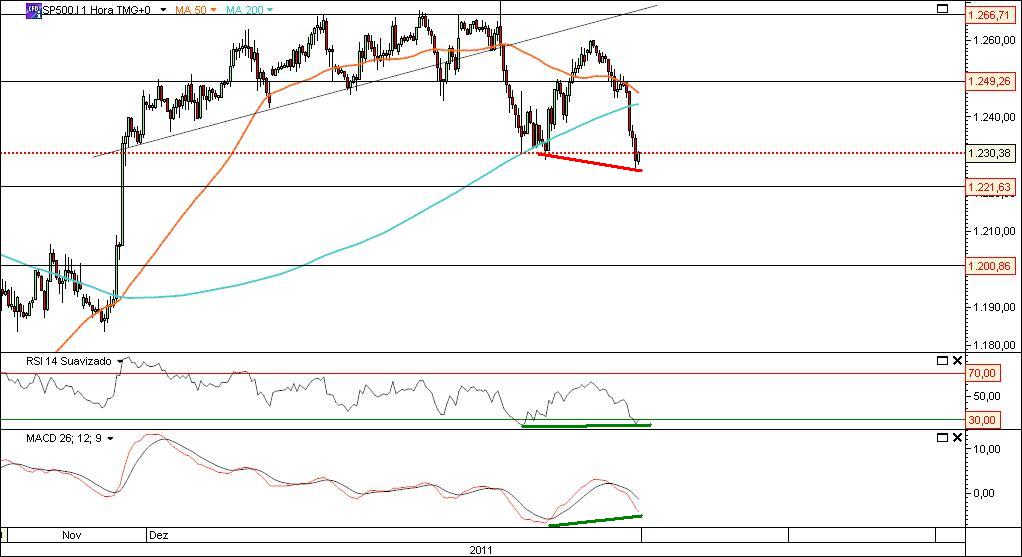Select the 1.200,86 price level label
The width and height of the screenshot is (1022, 557).
pyautogui.click(x=989, y=266)
